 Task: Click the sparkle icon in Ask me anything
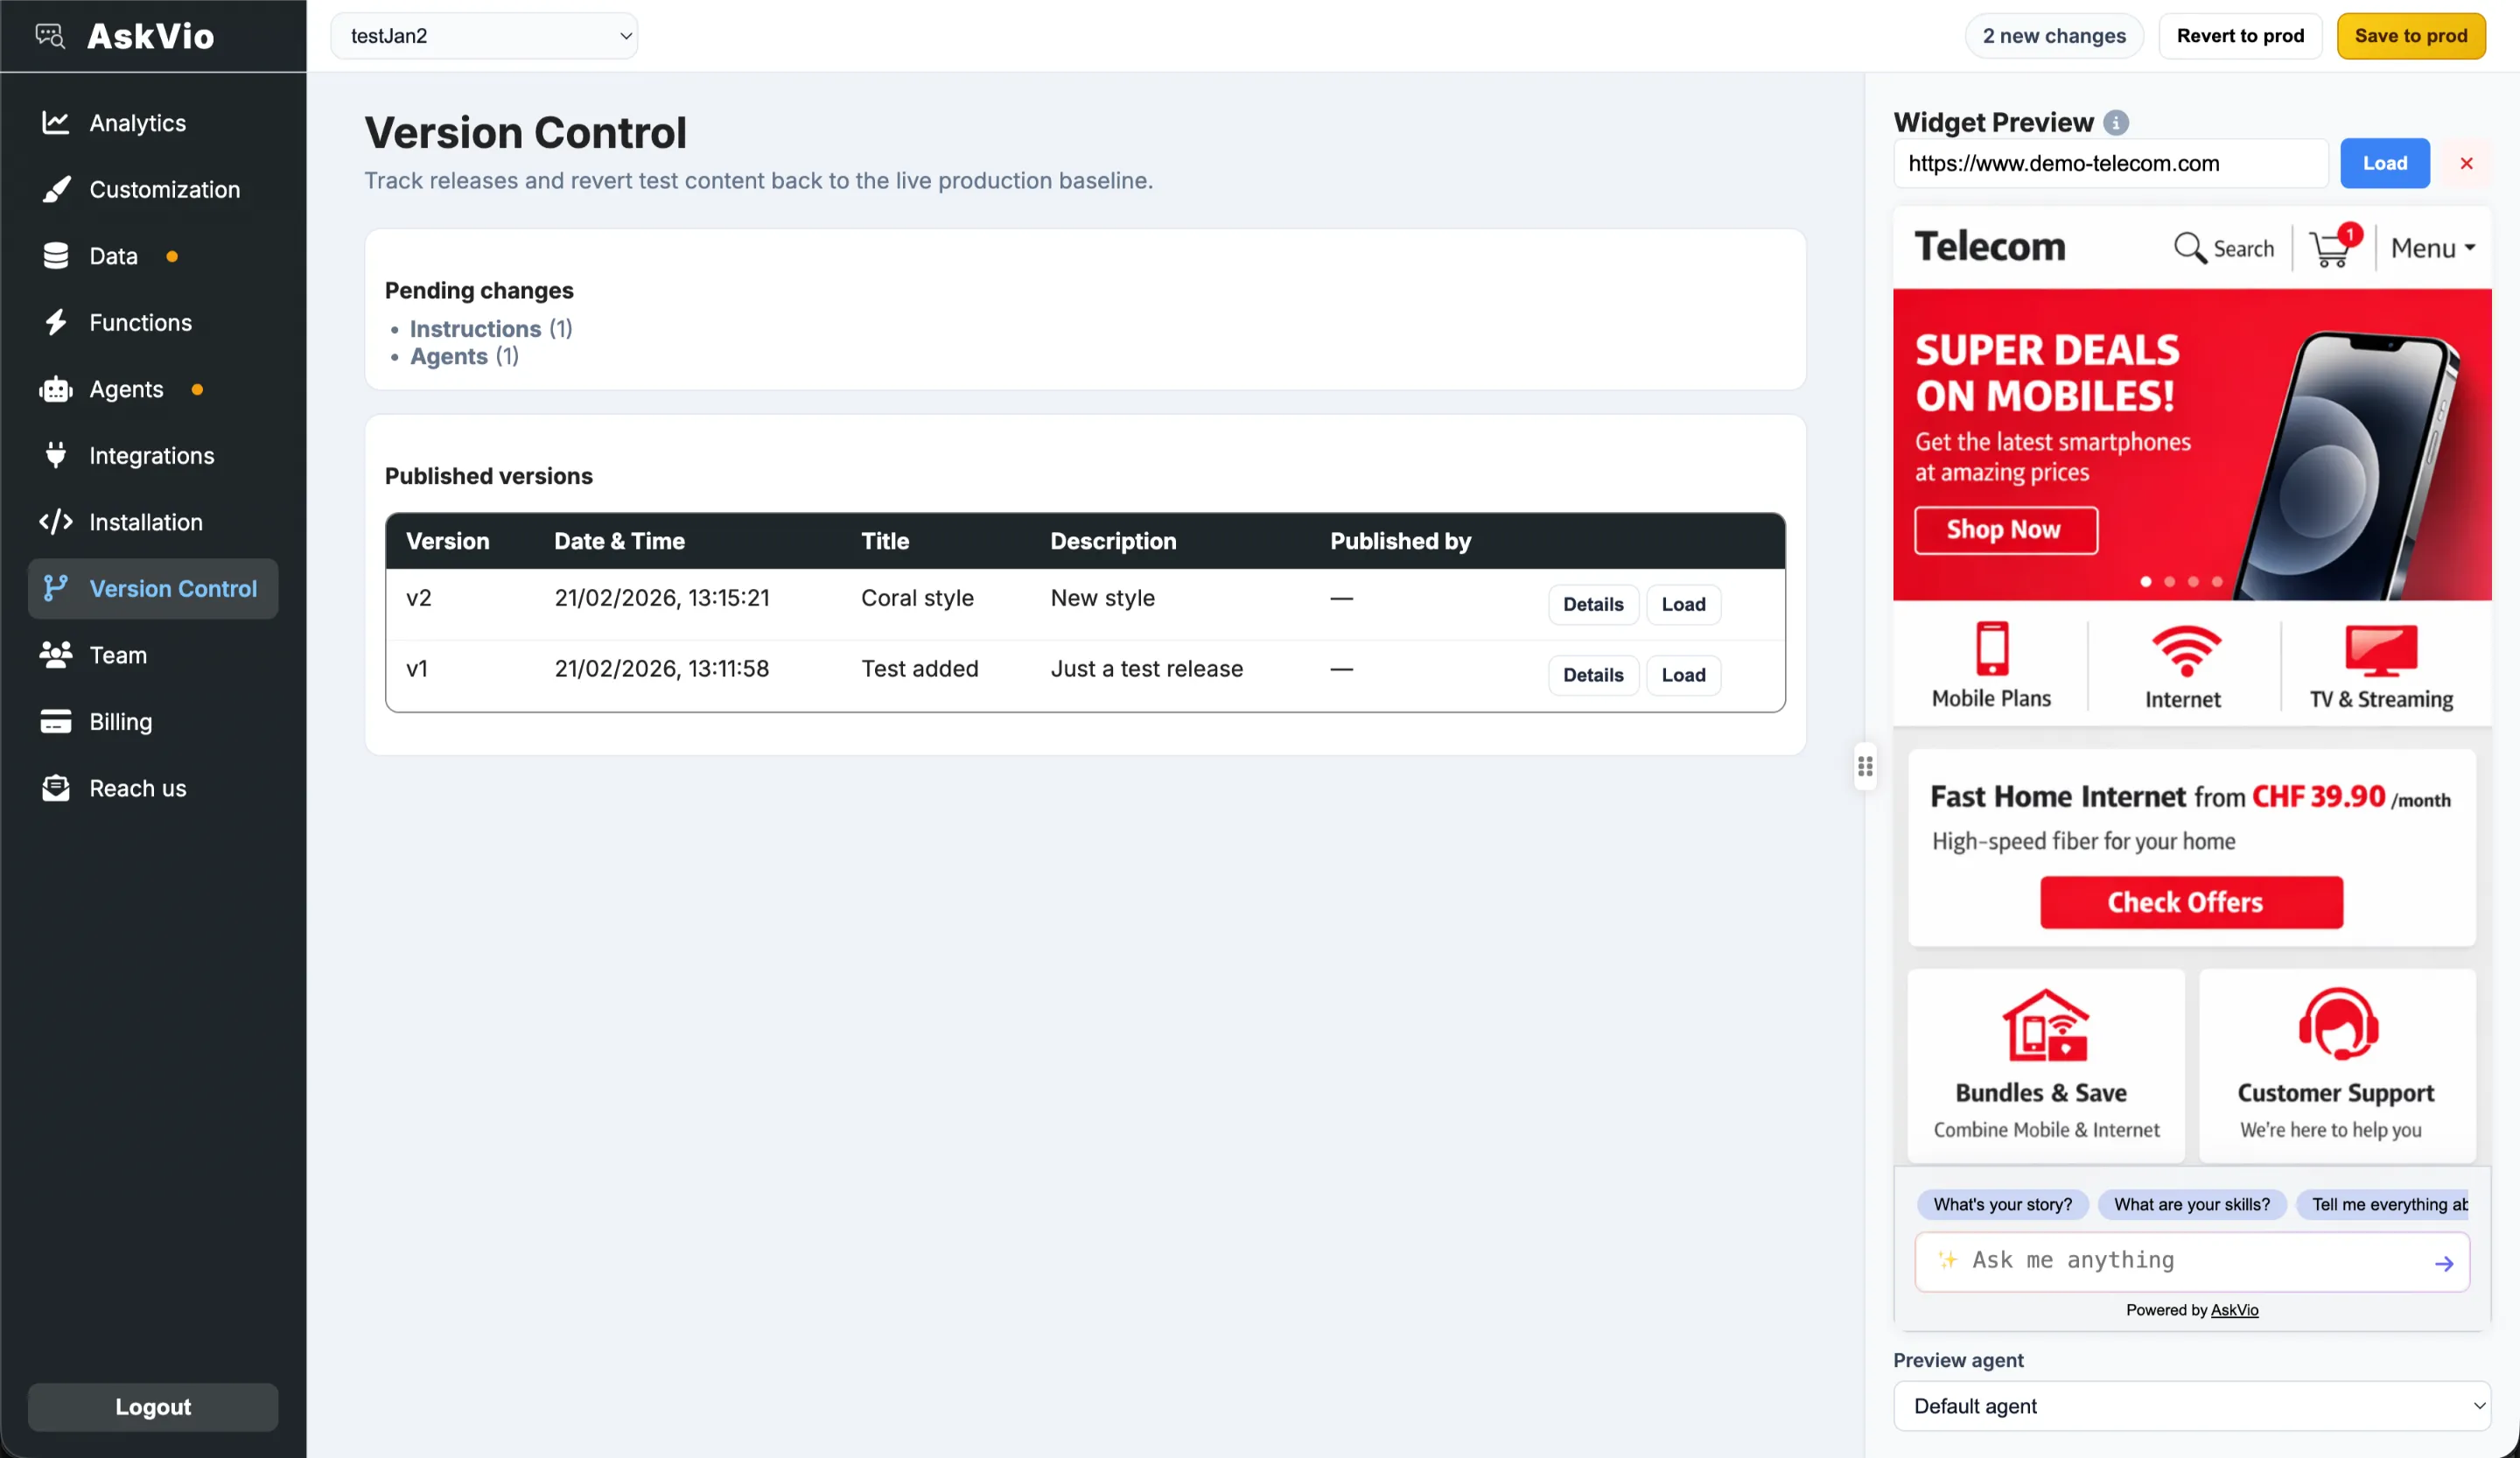(x=1947, y=1259)
